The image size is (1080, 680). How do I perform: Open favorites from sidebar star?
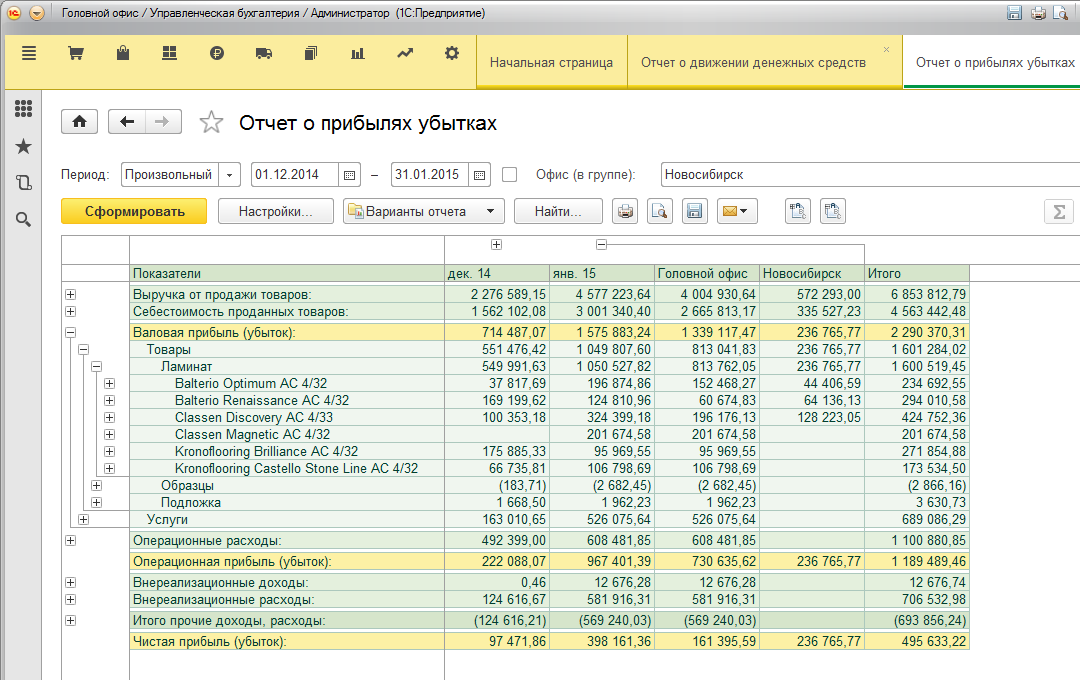click(x=23, y=146)
